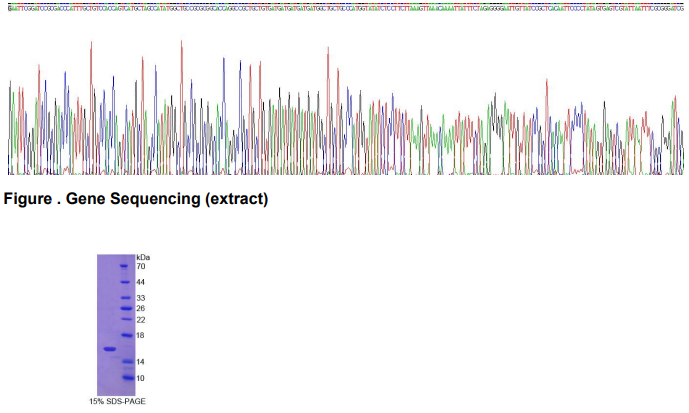Screen dimensions: 689x413
Task: Click the 44 kDa marker label
Action: pyautogui.click(x=141, y=282)
